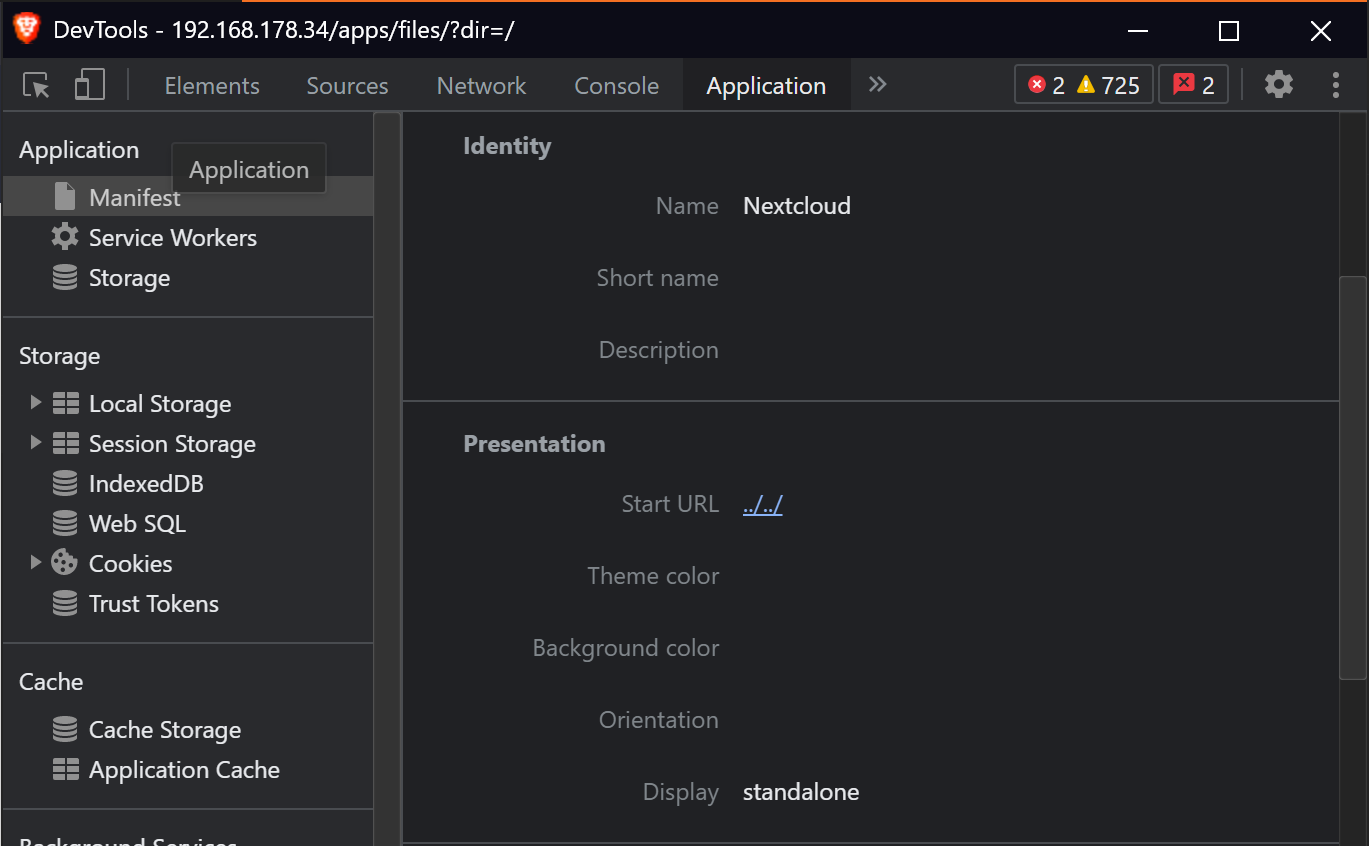Open the issues counter showing 2
The image size is (1369, 846).
(1193, 85)
